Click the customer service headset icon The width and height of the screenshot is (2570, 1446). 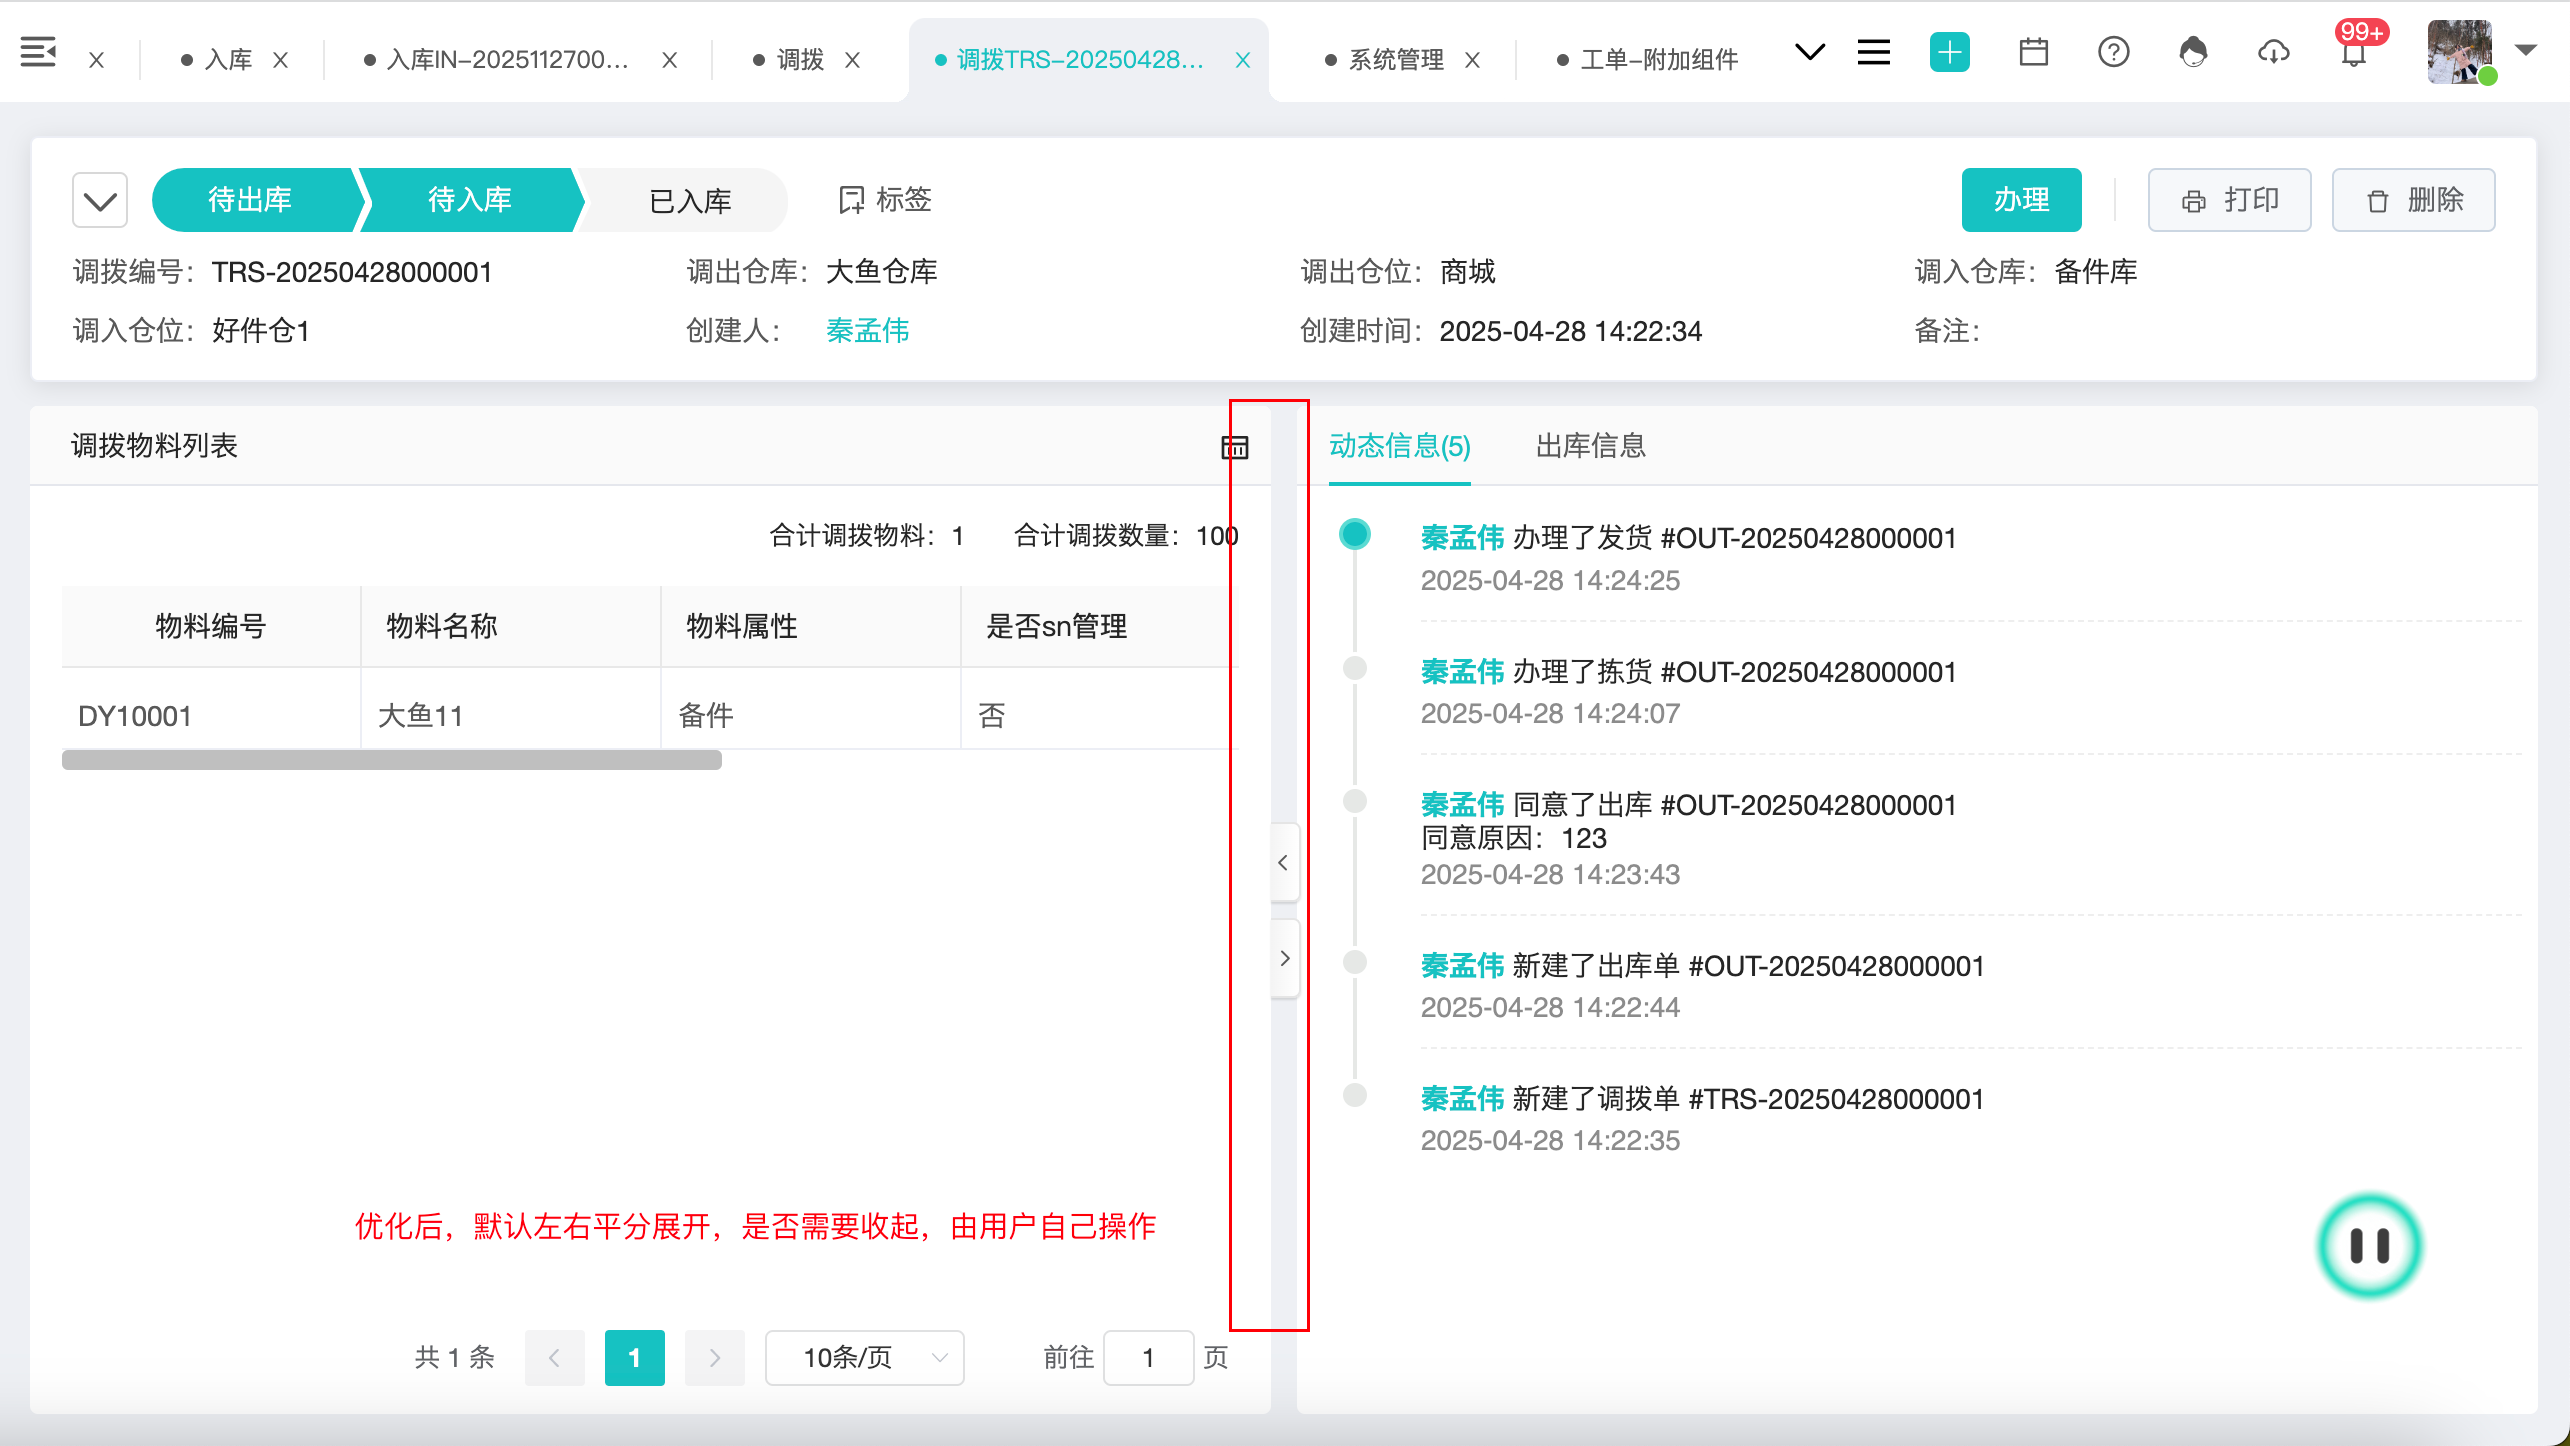[x=2193, y=52]
